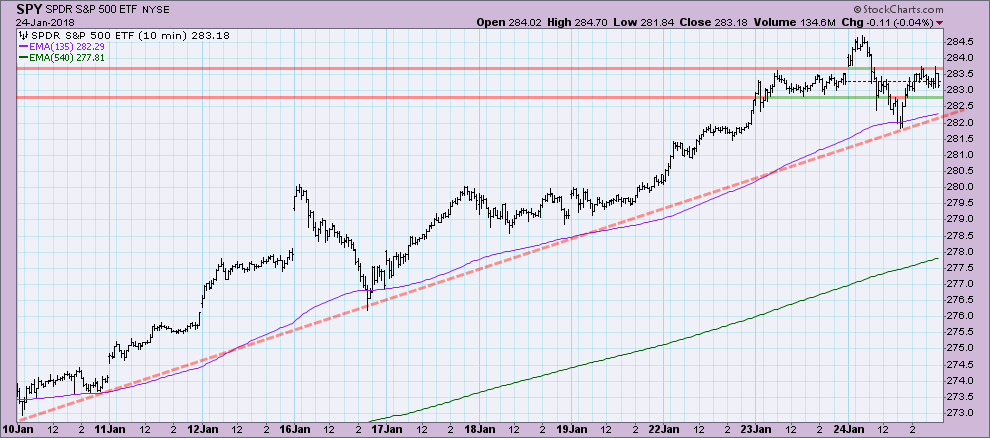Image resolution: width=990 pixels, height=438 pixels.
Task: Click the 274.0 price axis label
Action: pos(960,380)
